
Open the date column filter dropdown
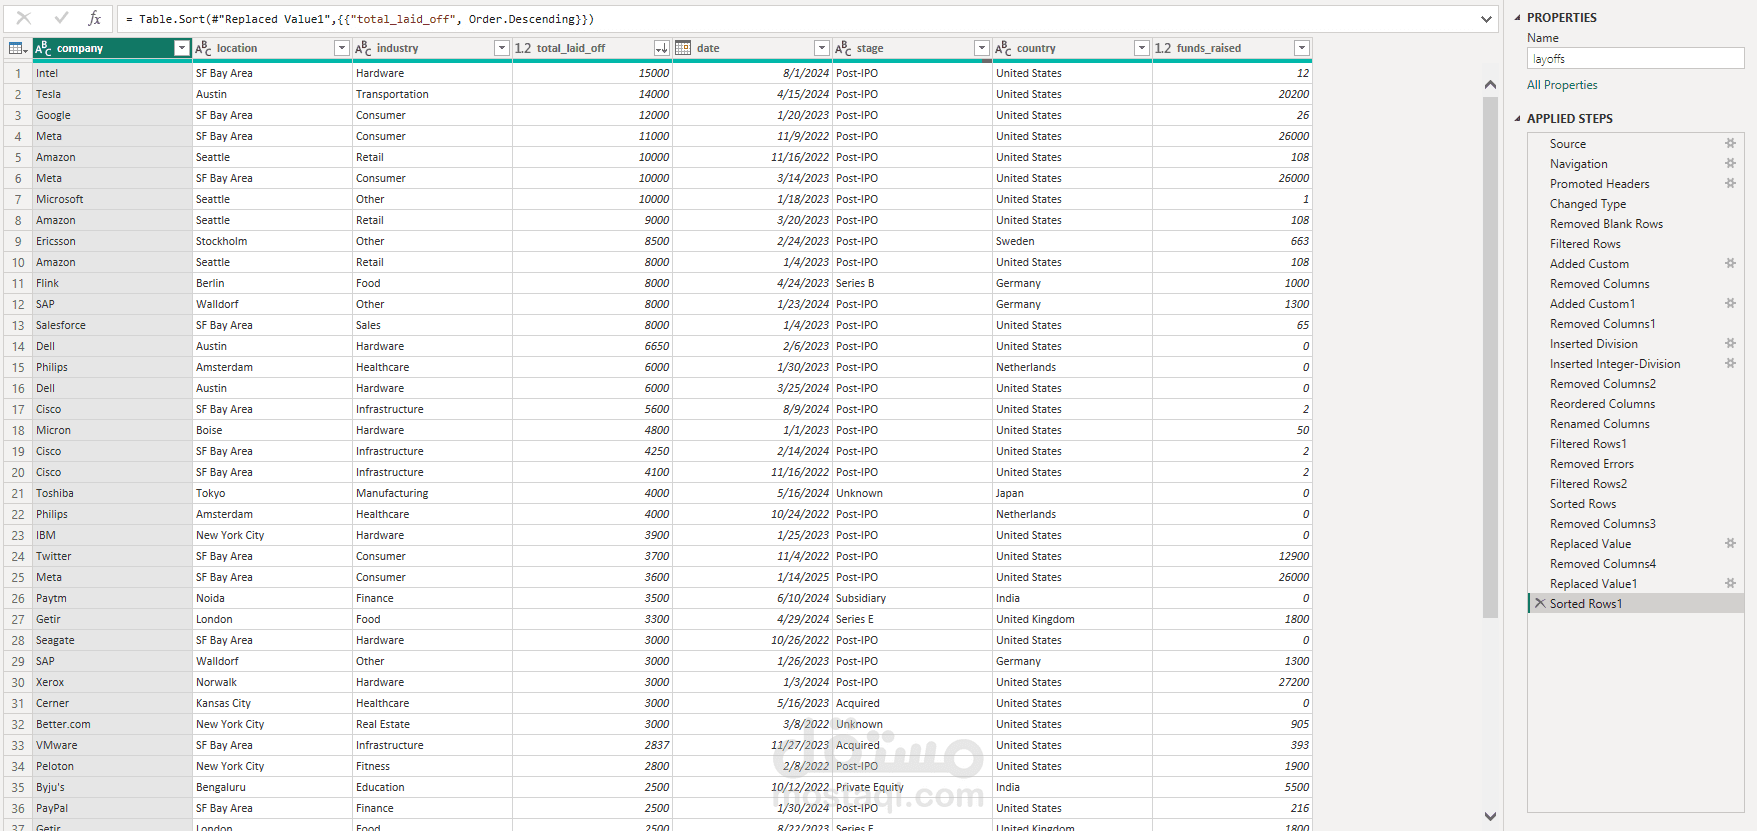point(821,48)
